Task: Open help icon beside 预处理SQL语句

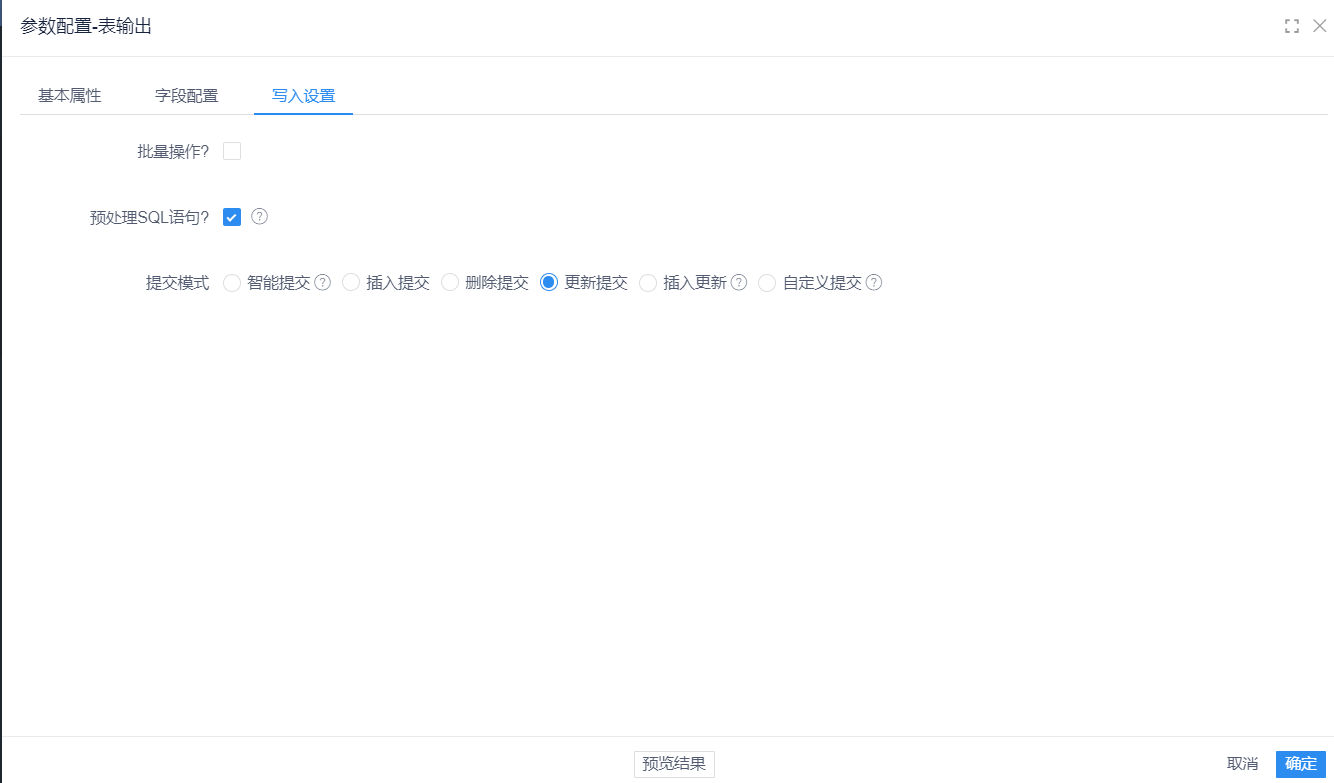Action: [x=259, y=217]
